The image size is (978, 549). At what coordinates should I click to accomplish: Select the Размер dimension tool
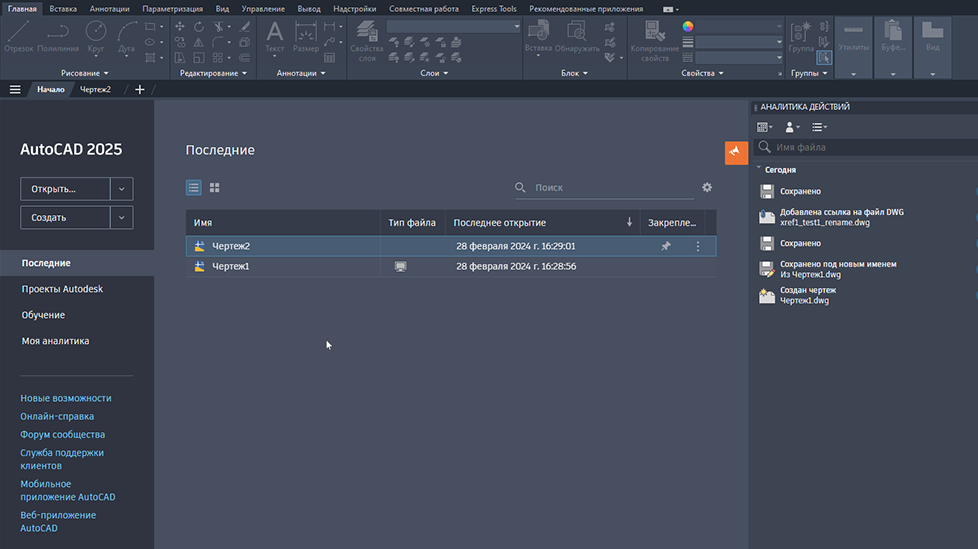click(306, 37)
